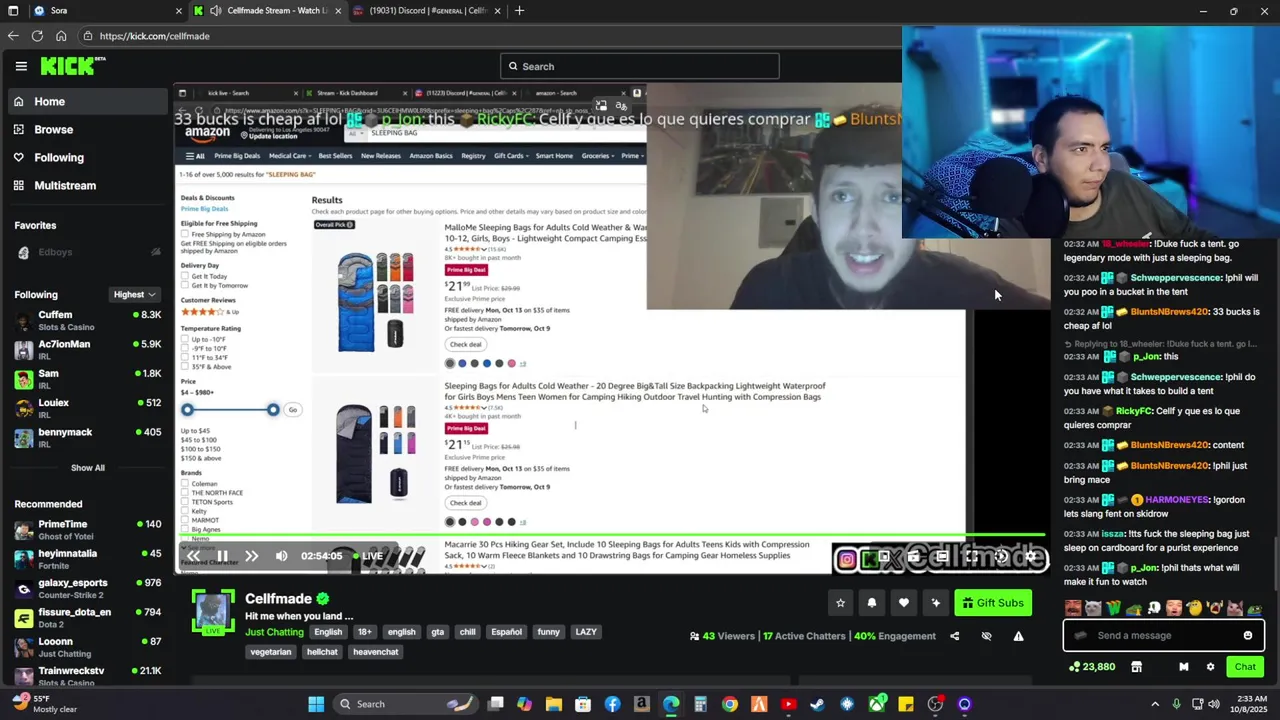Share the stream via share icon
The height and width of the screenshot is (720, 1280).
(x=954, y=636)
